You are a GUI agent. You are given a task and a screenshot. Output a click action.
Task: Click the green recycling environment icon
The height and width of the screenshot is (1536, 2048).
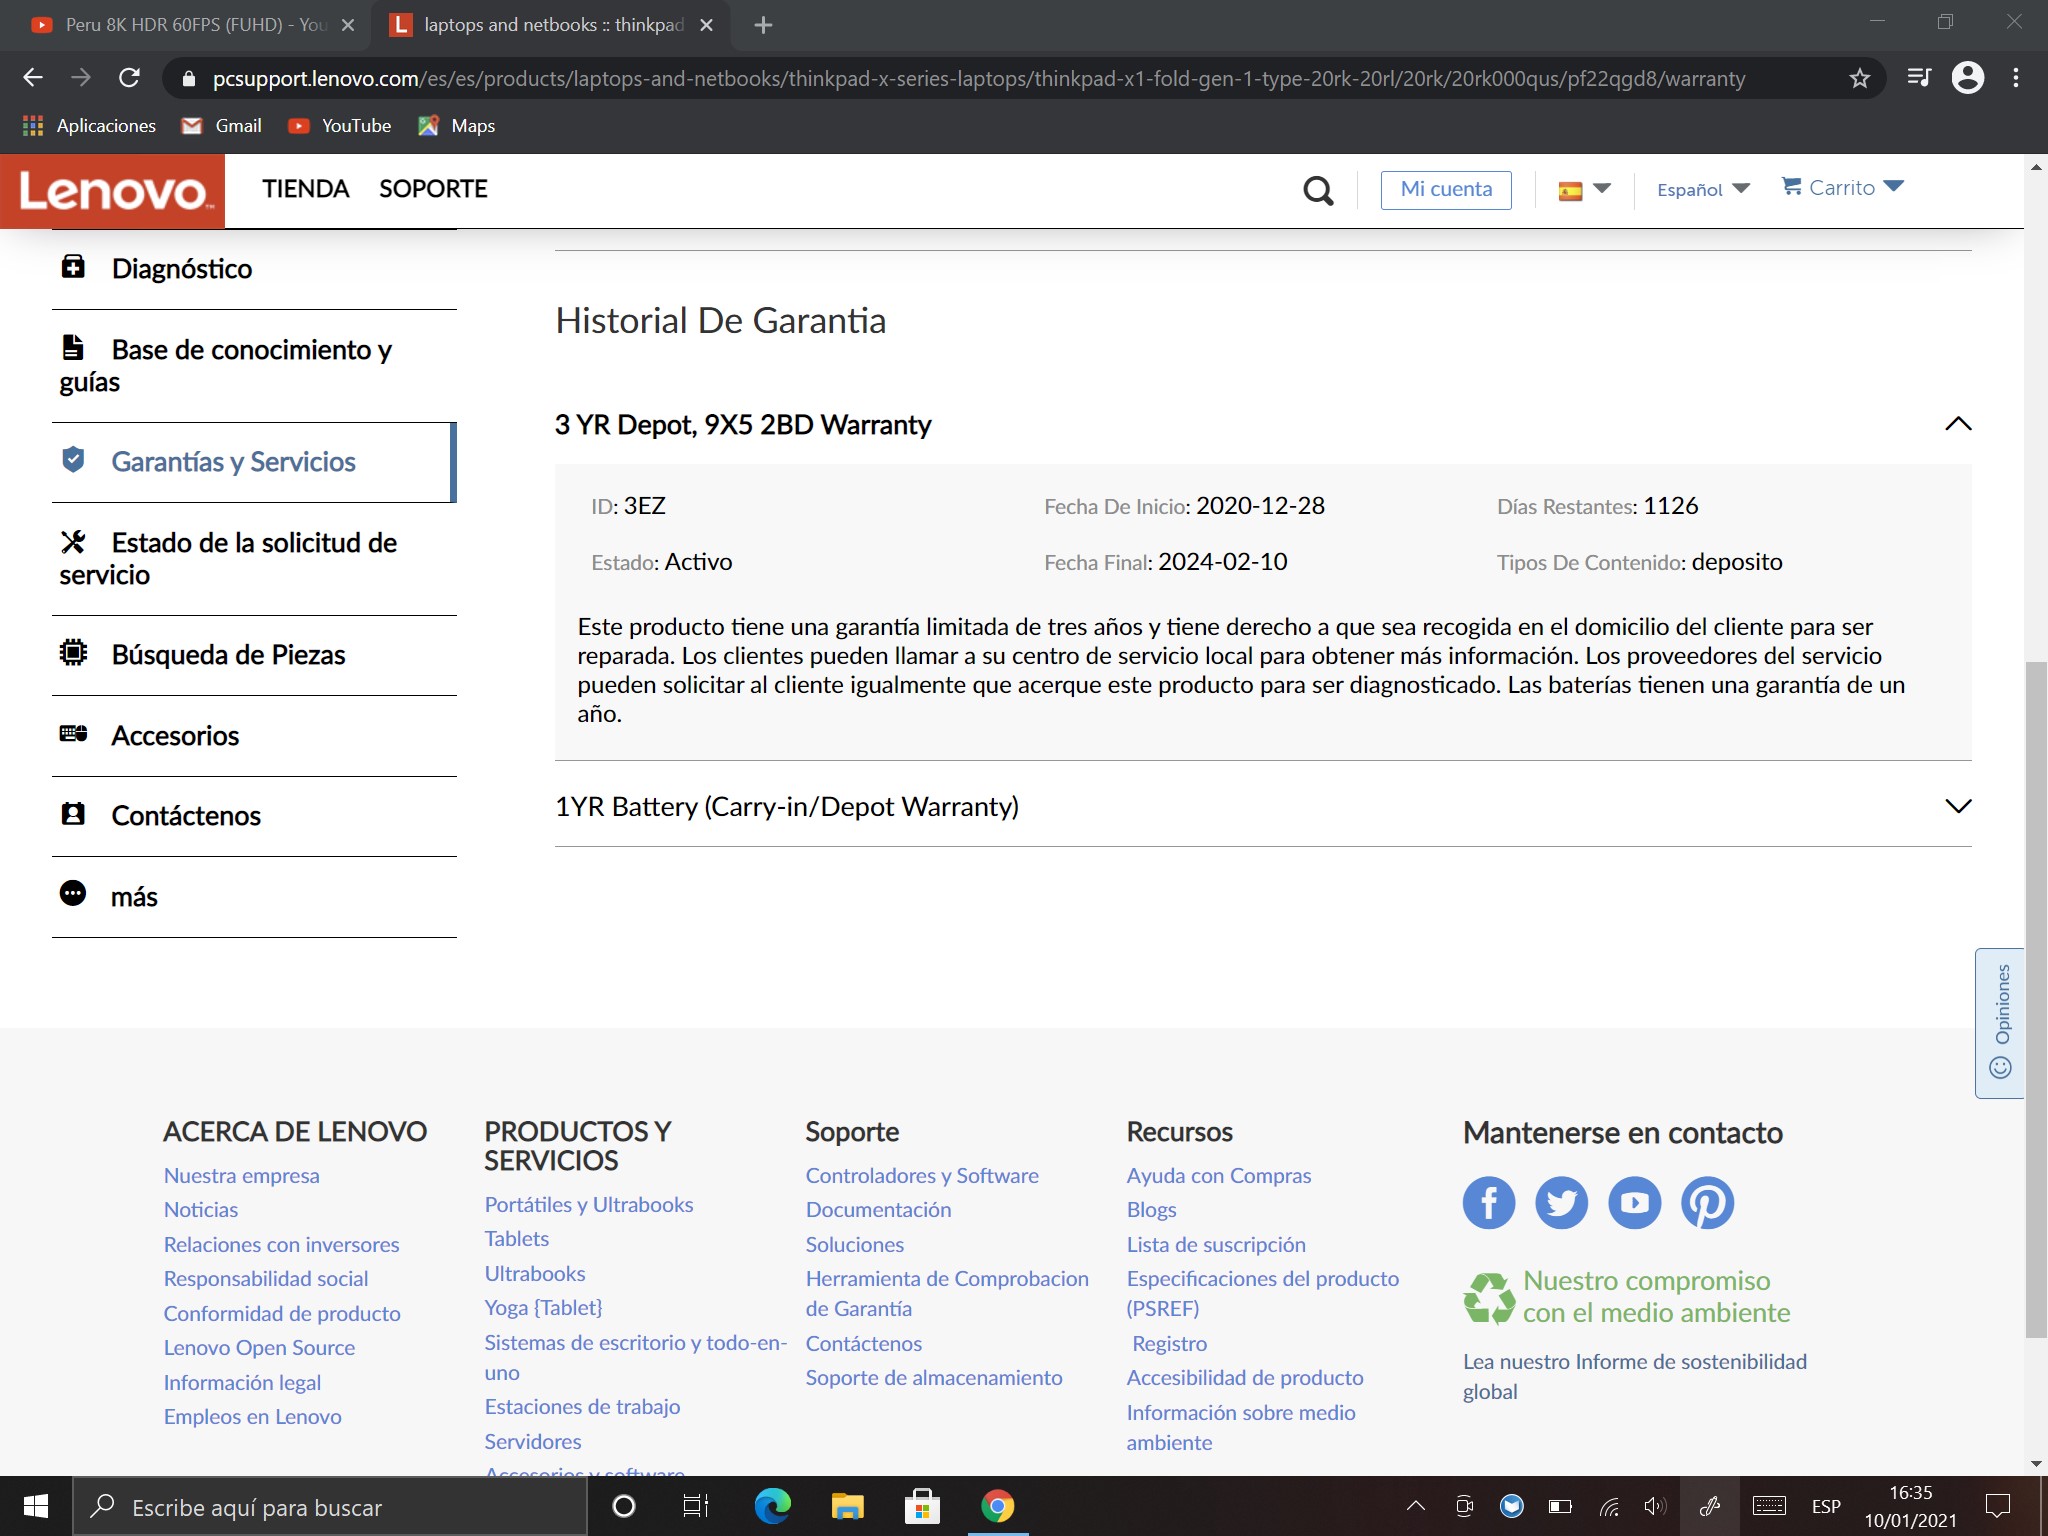click(1489, 1298)
